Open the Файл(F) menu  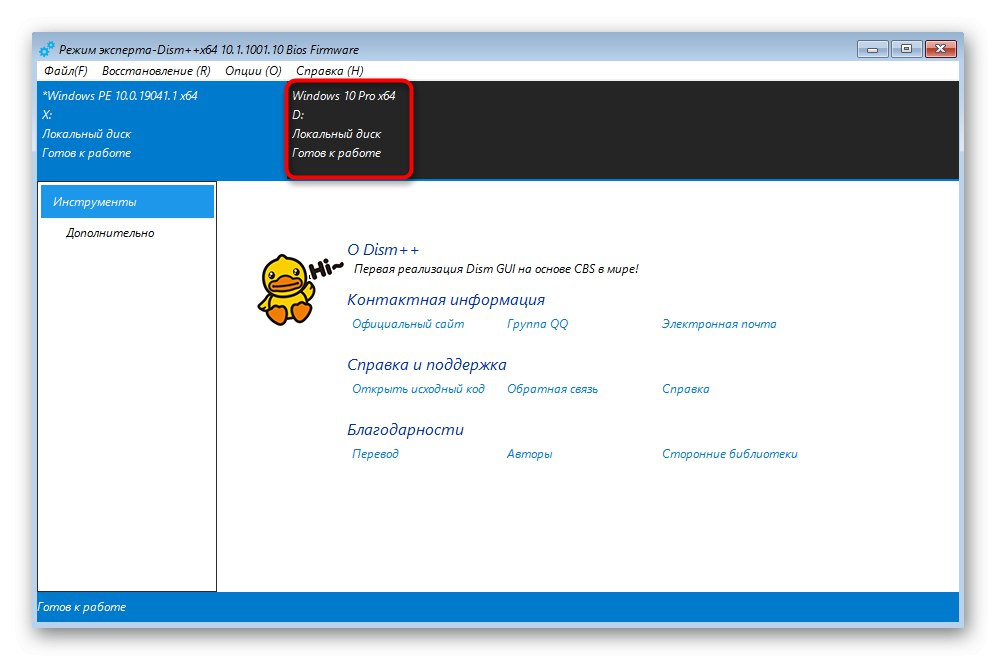point(66,71)
